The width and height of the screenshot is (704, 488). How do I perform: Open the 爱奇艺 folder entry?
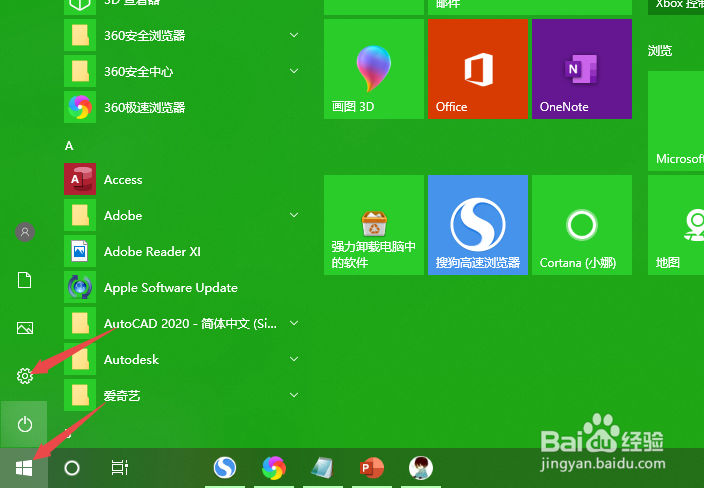click(x=182, y=395)
